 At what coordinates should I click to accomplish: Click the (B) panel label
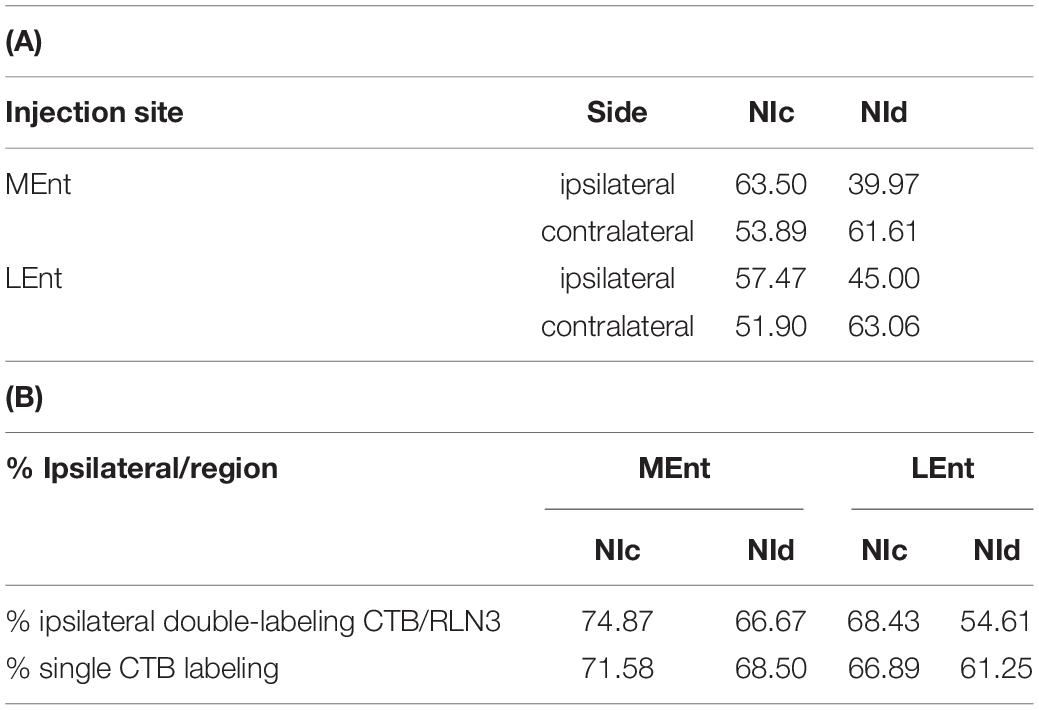tap(24, 397)
